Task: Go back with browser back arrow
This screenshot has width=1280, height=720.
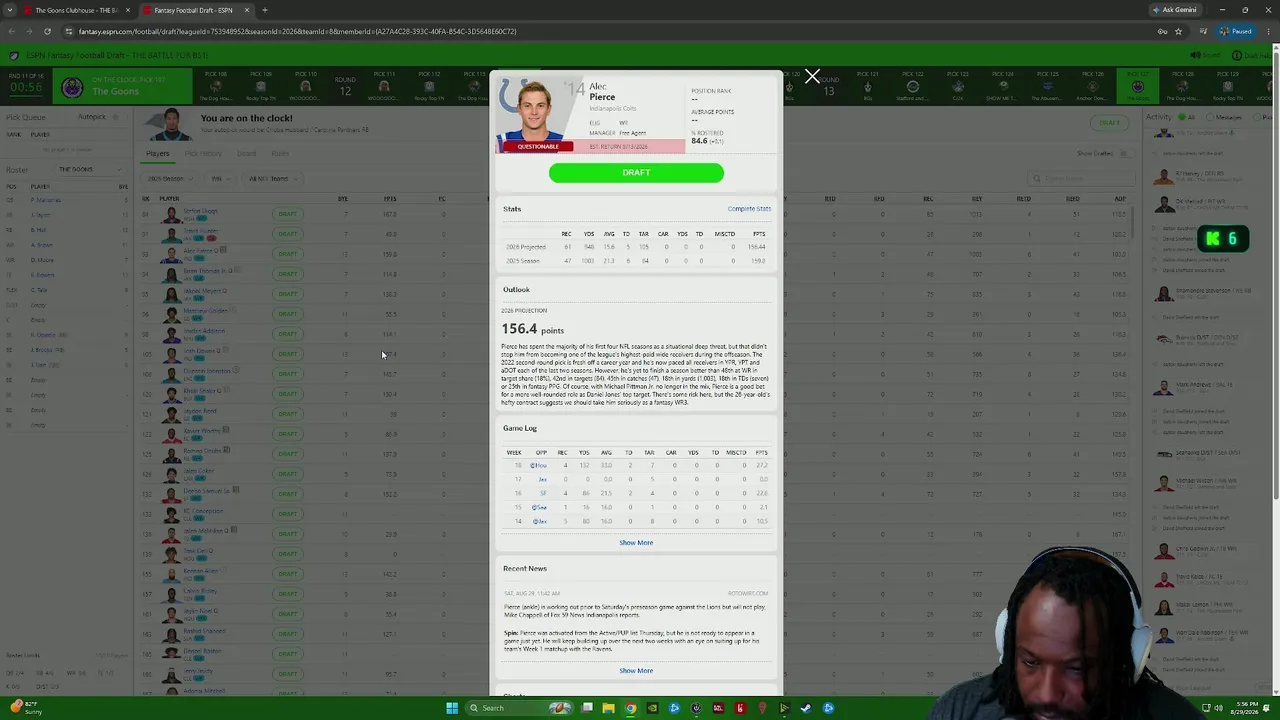Action: pos(11,31)
